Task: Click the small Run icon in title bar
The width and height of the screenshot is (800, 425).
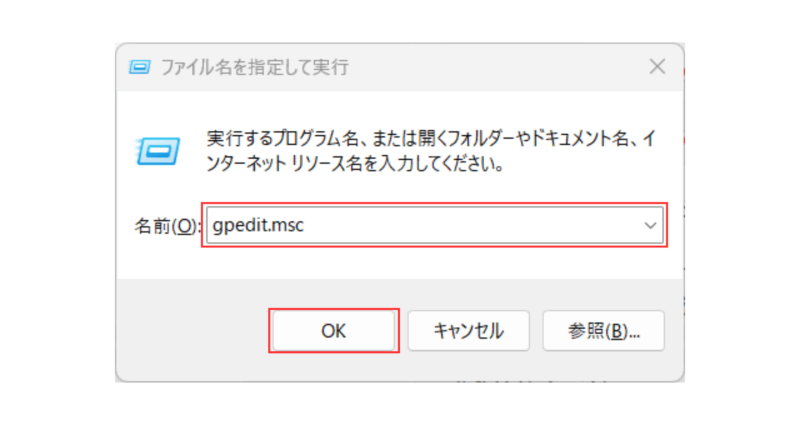Action: (139, 67)
